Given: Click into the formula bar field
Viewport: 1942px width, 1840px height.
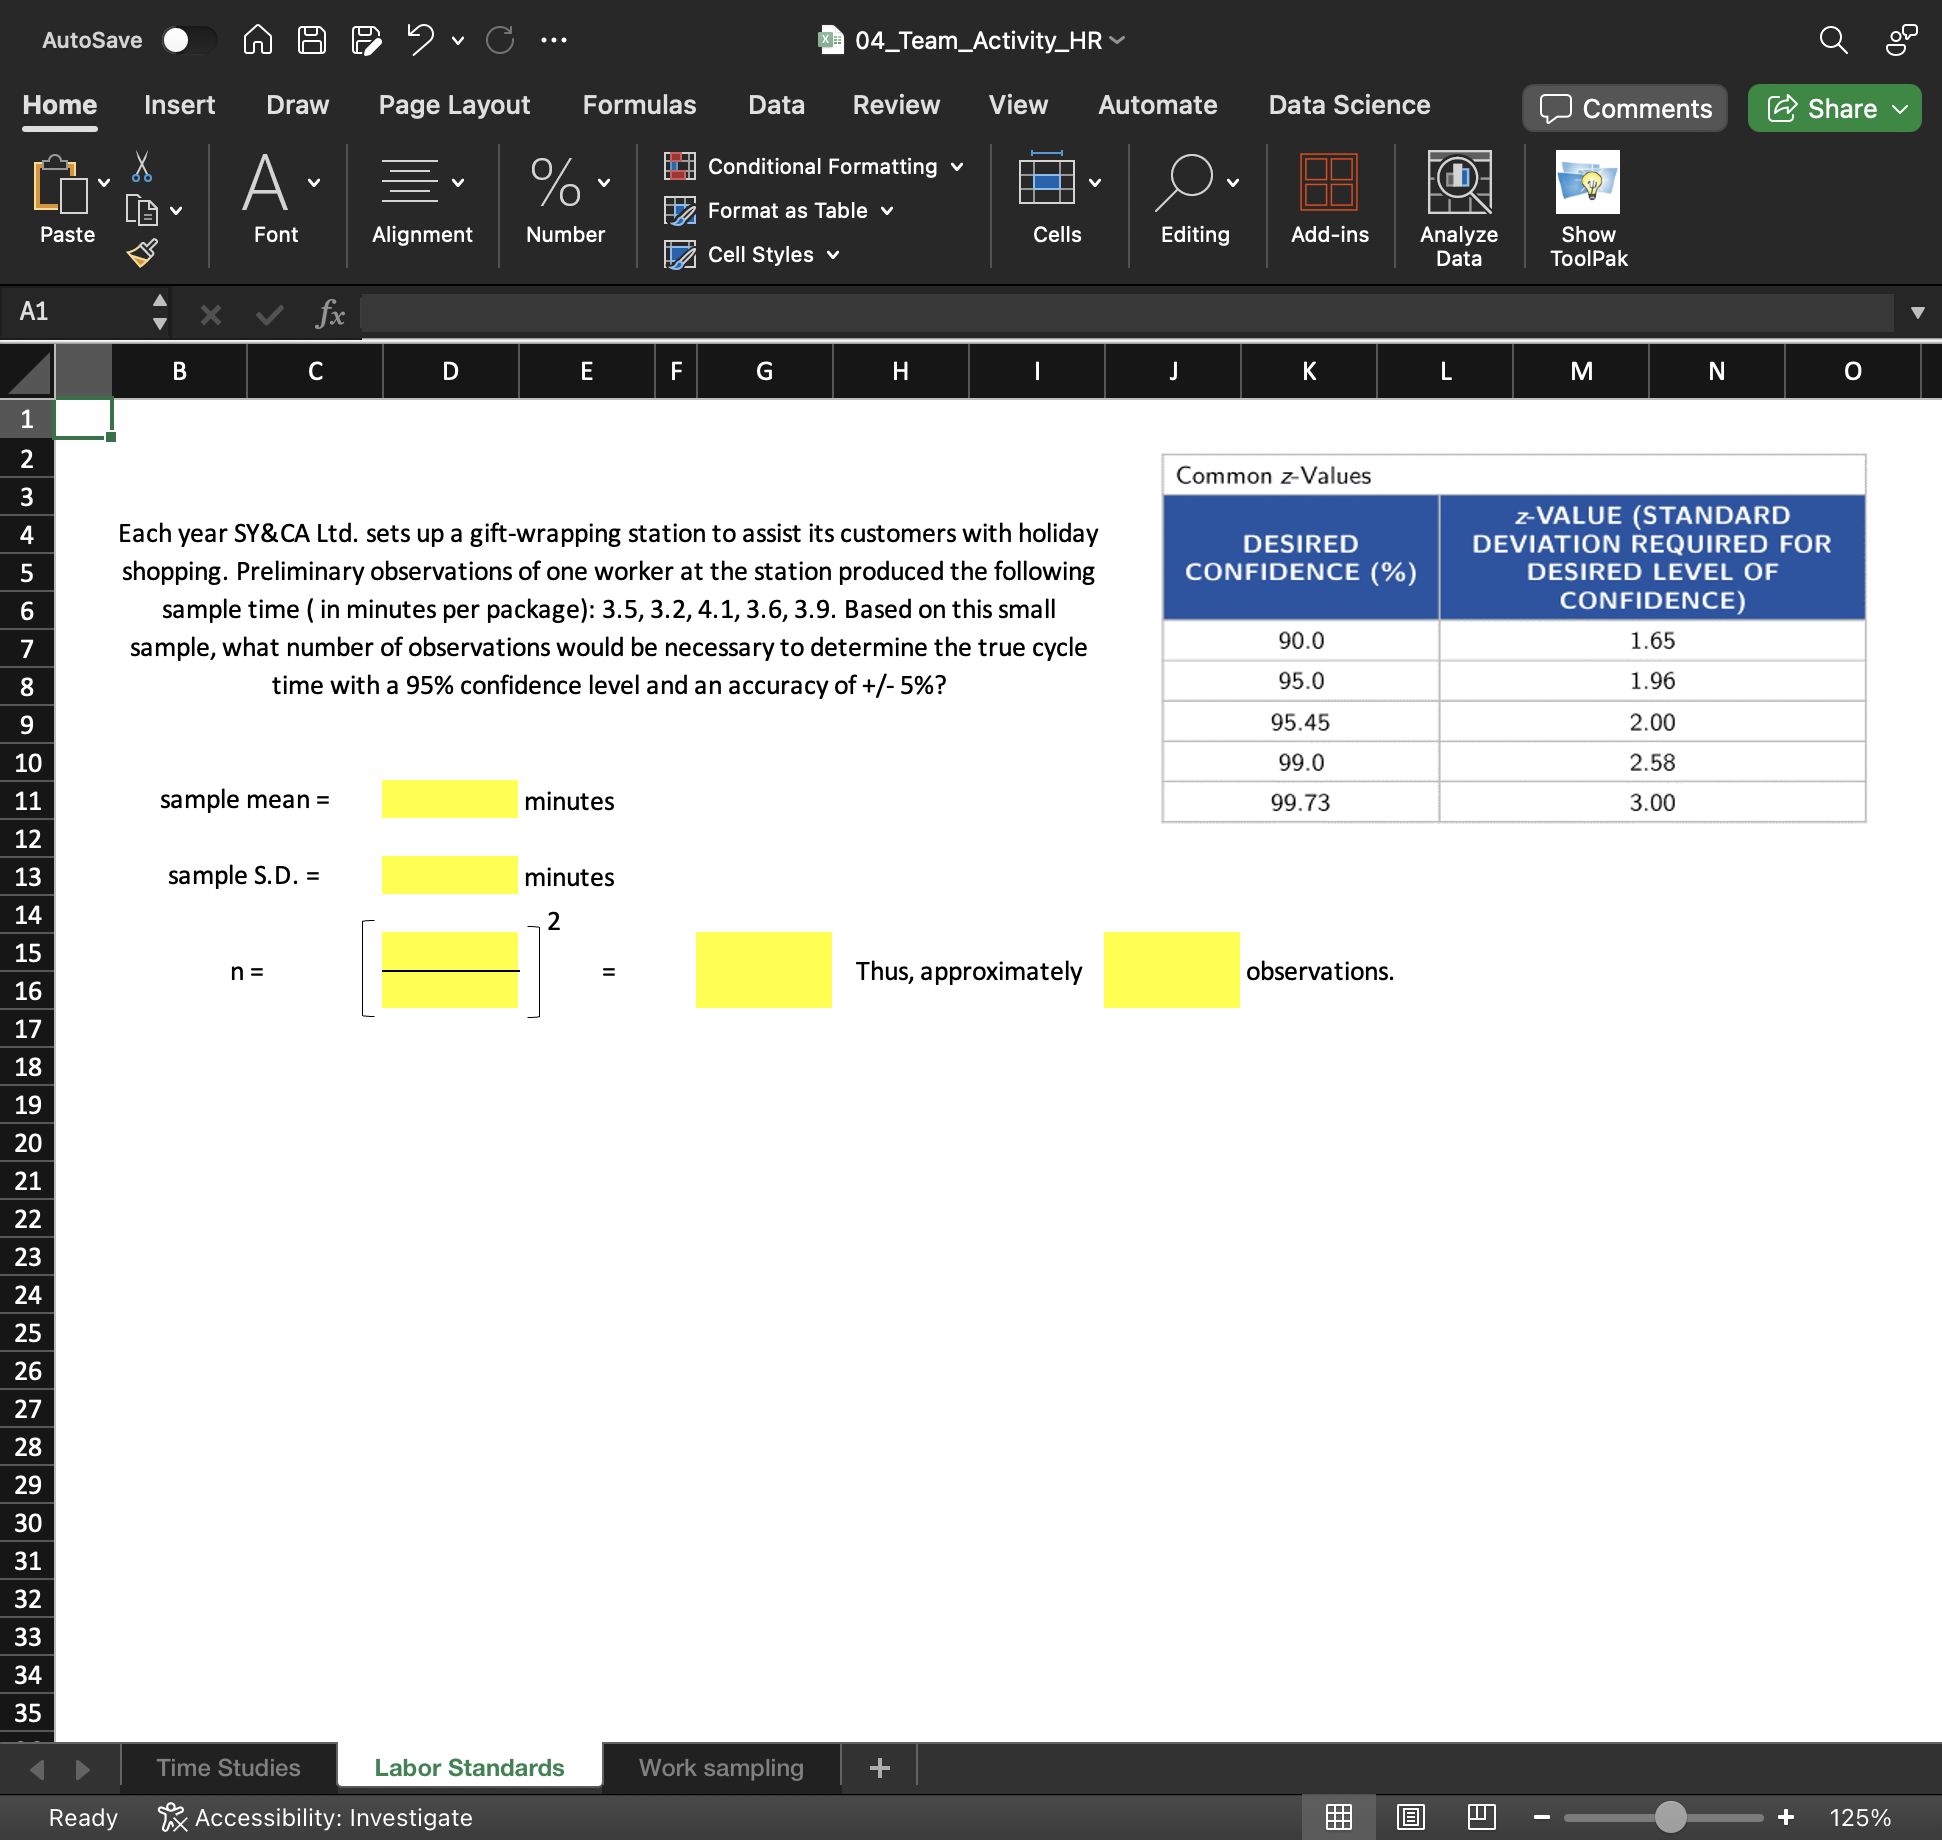Looking at the screenshot, I should point(1126,313).
